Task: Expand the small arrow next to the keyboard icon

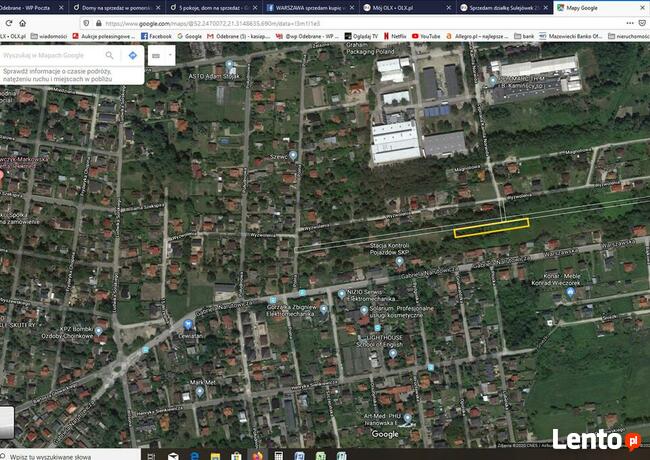Action: click(x=170, y=55)
